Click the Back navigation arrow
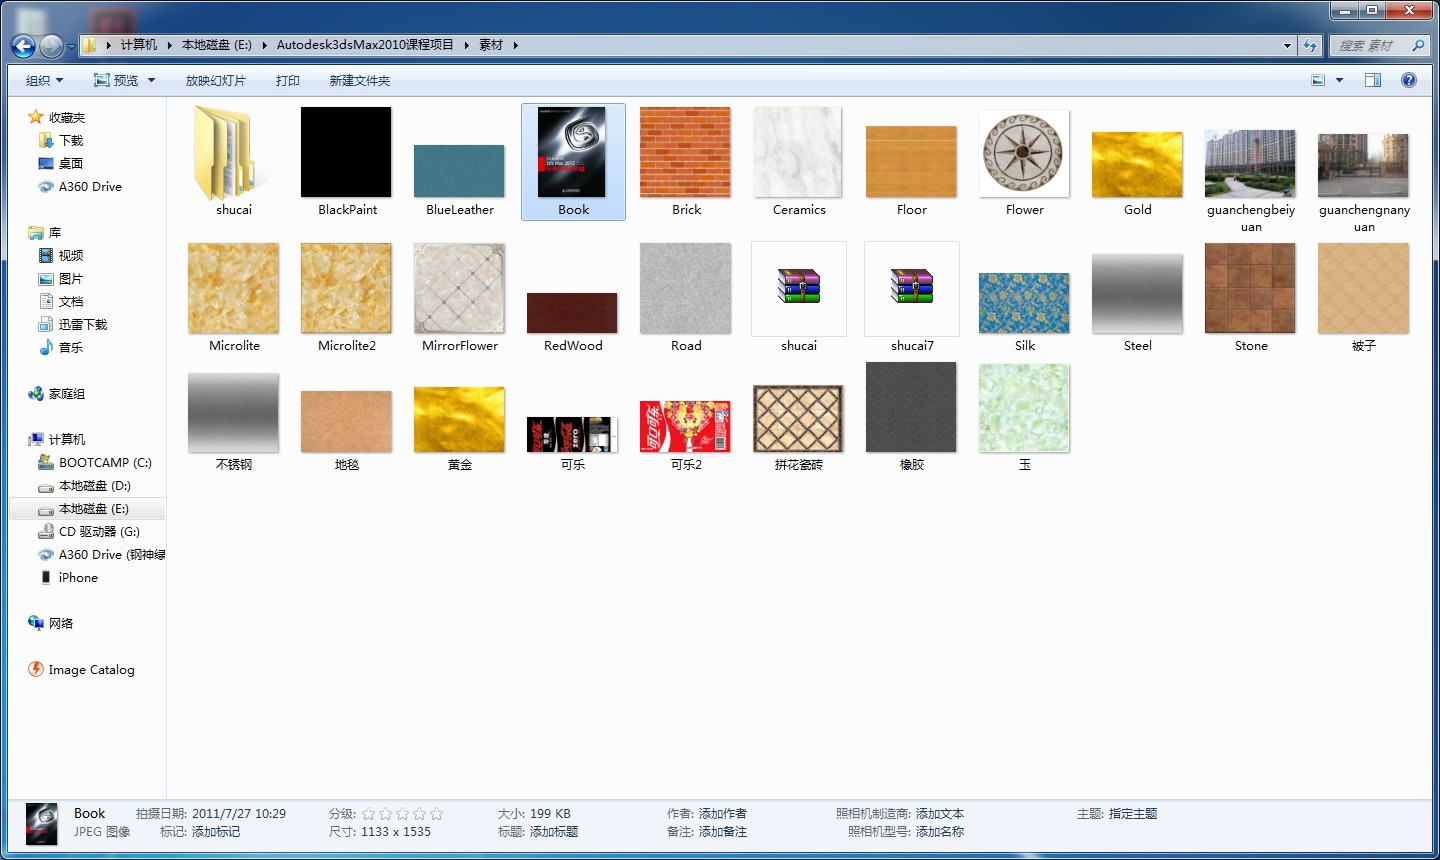This screenshot has width=1440, height=860. [23, 46]
